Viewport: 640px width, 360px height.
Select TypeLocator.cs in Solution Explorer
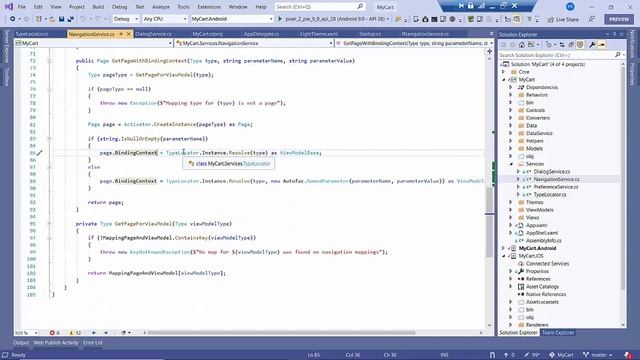550,195
